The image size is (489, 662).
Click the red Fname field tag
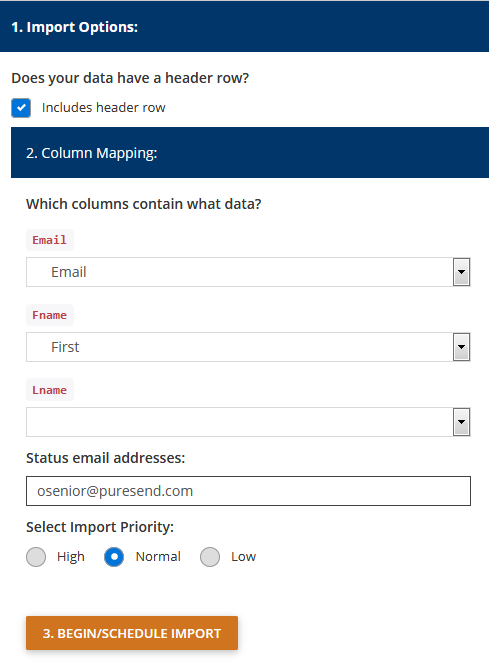coord(50,315)
